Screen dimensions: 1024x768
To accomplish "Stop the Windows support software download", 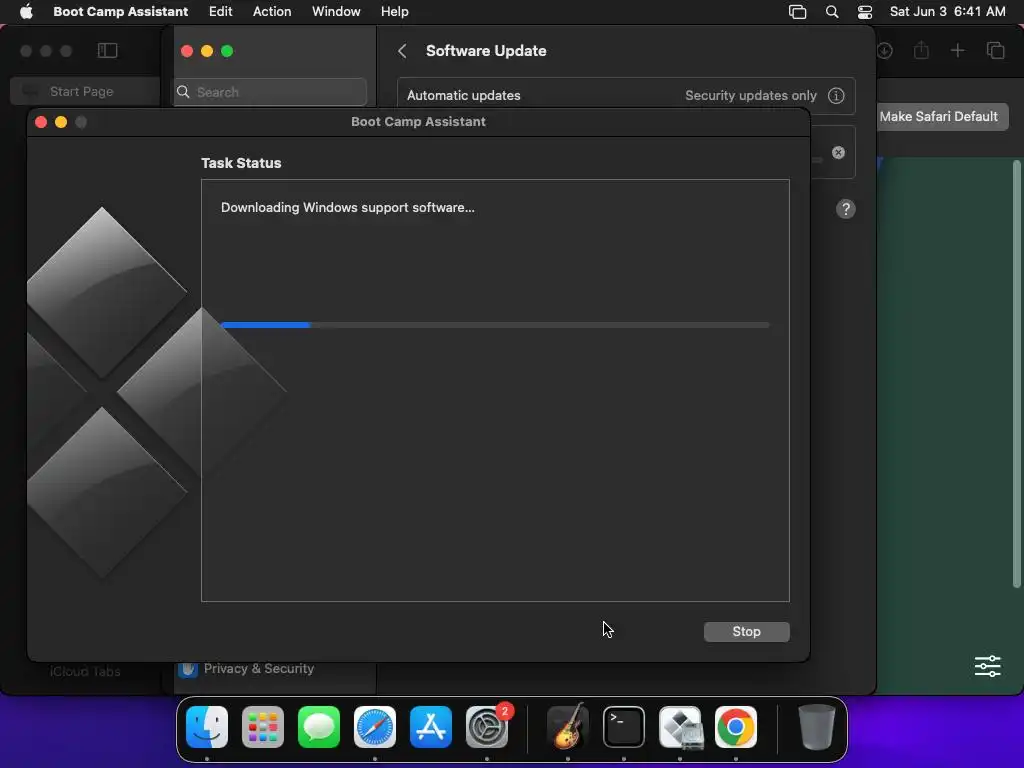I will point(746,632).
